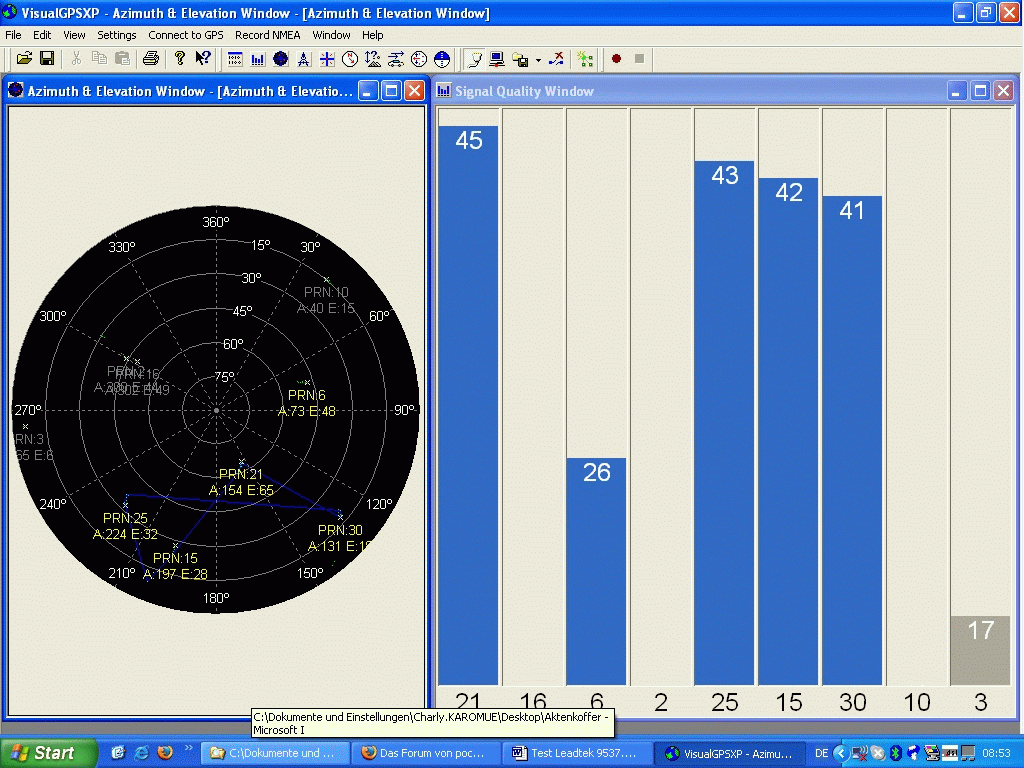
Task: Open the Record NMEA menu
Action: pos(267,35)
